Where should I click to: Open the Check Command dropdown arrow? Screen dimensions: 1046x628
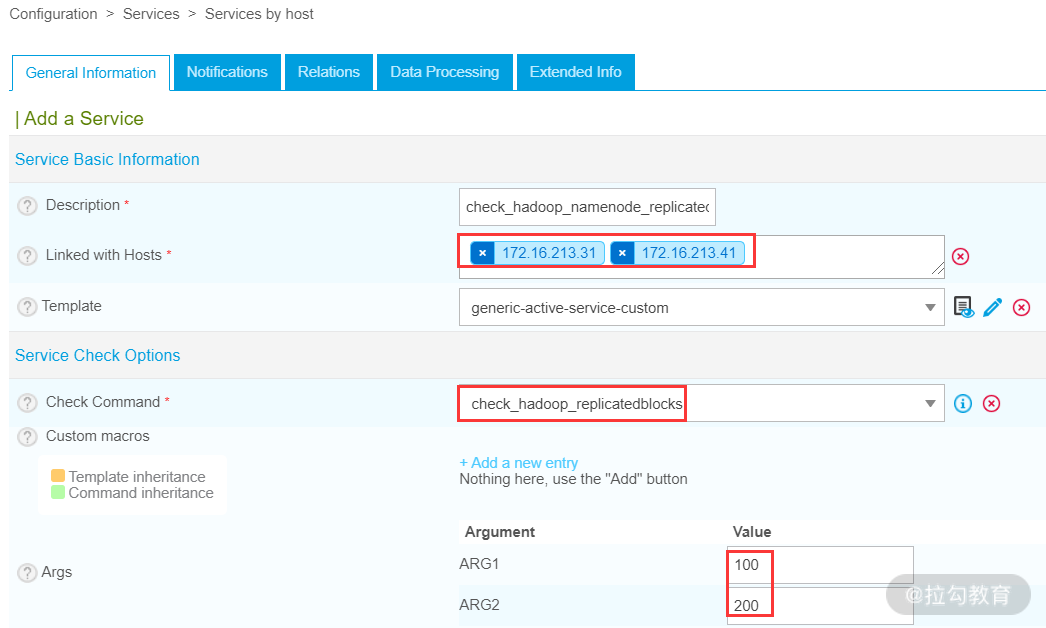930,403
